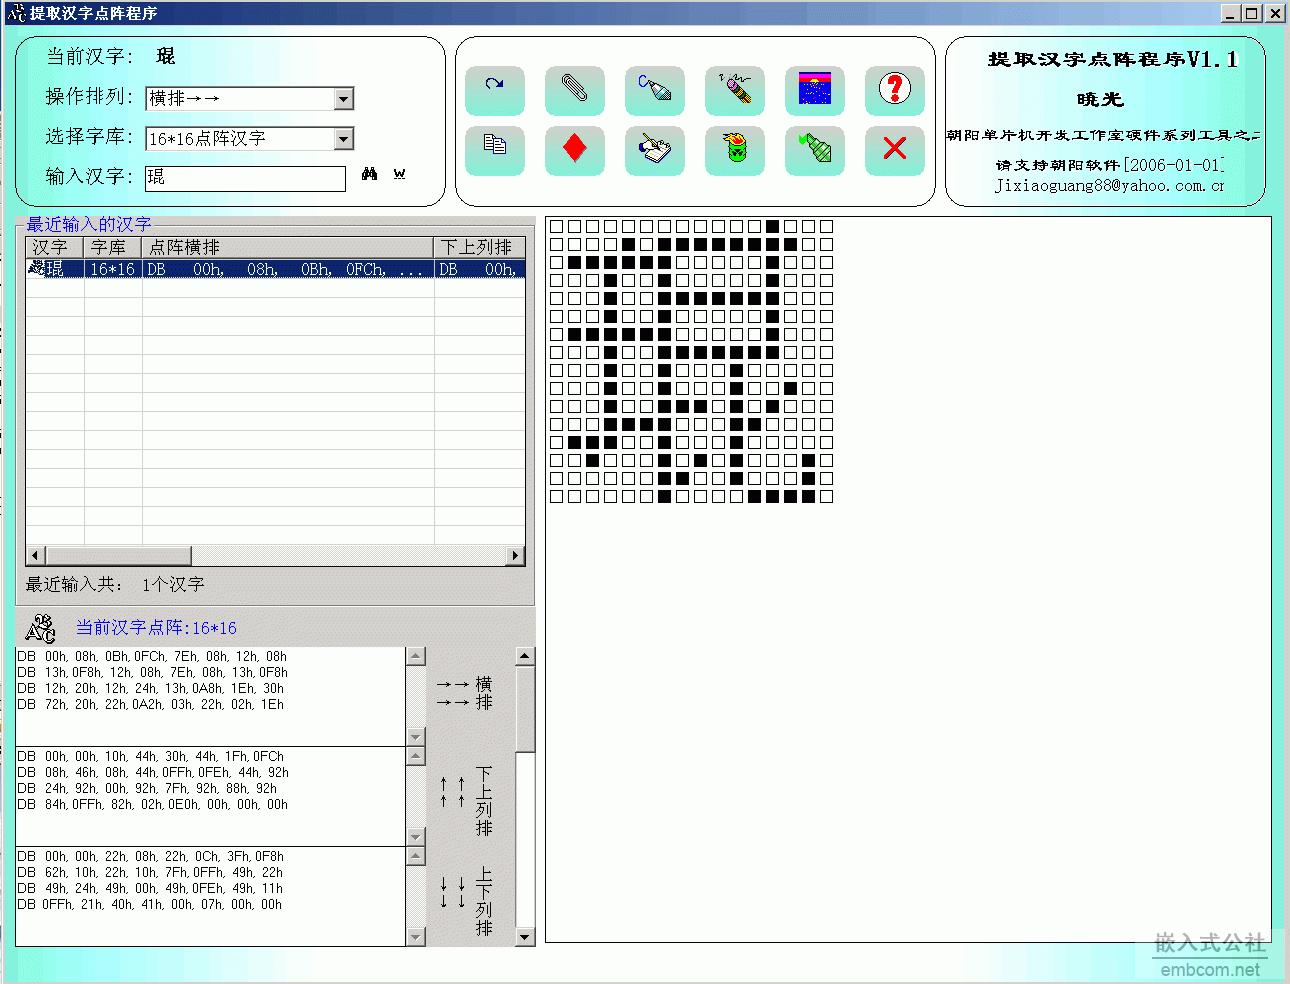Open the 操作排列 dropdown list
Screen dimensions: 1290x984
344,98
